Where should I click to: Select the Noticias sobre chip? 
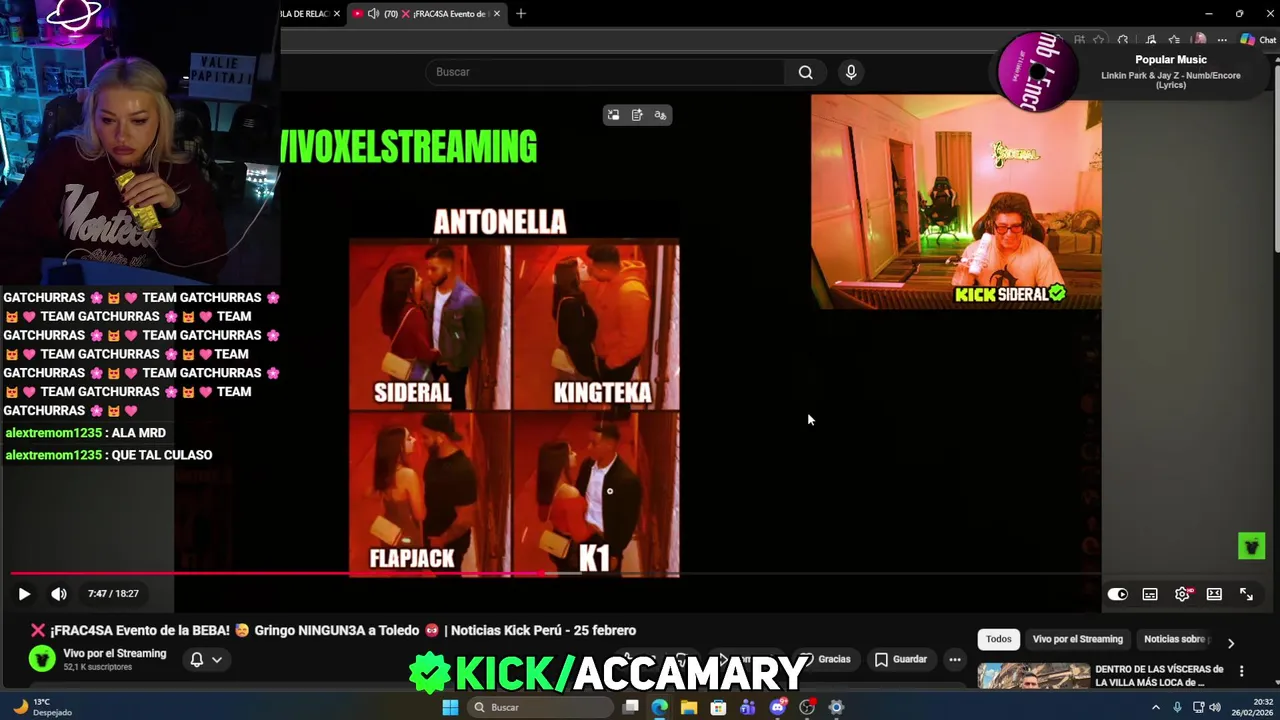pyautogui.click(x=1176, y=639)
